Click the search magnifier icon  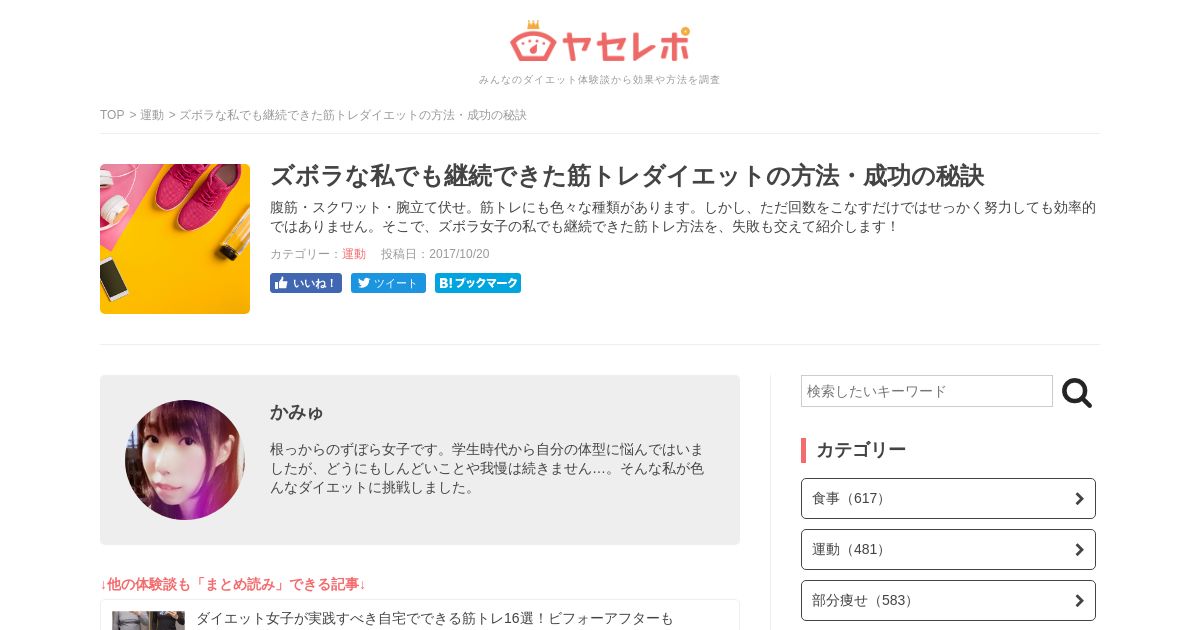coord(1077,393)
